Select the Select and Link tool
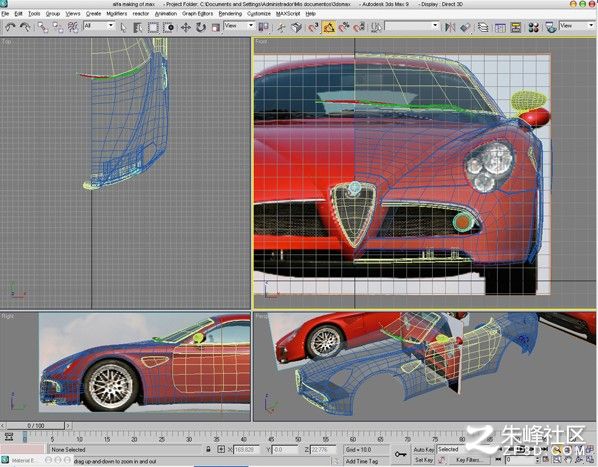This screenshot has width=598, height=467. (x=43, y=27)
